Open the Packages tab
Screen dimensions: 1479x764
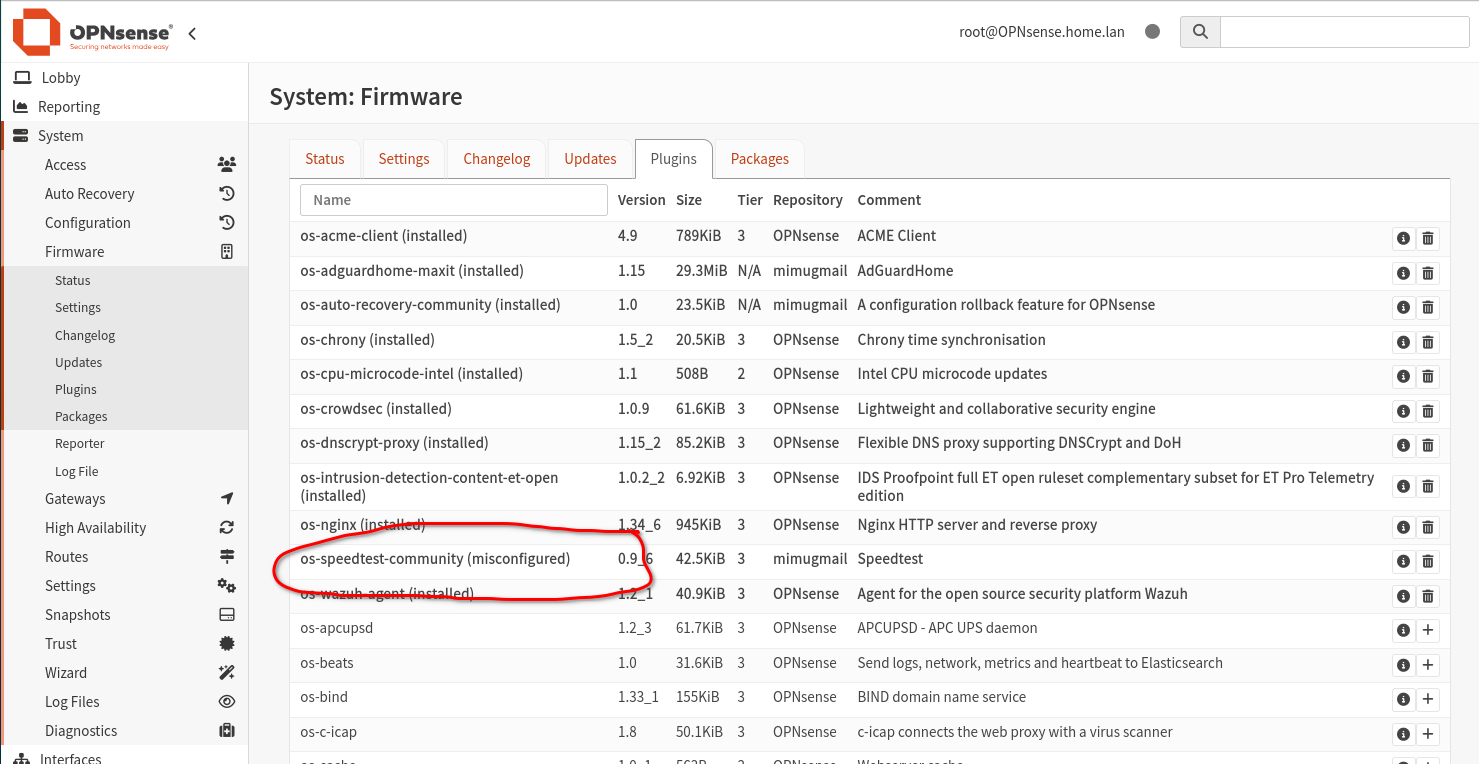(760, 159)
